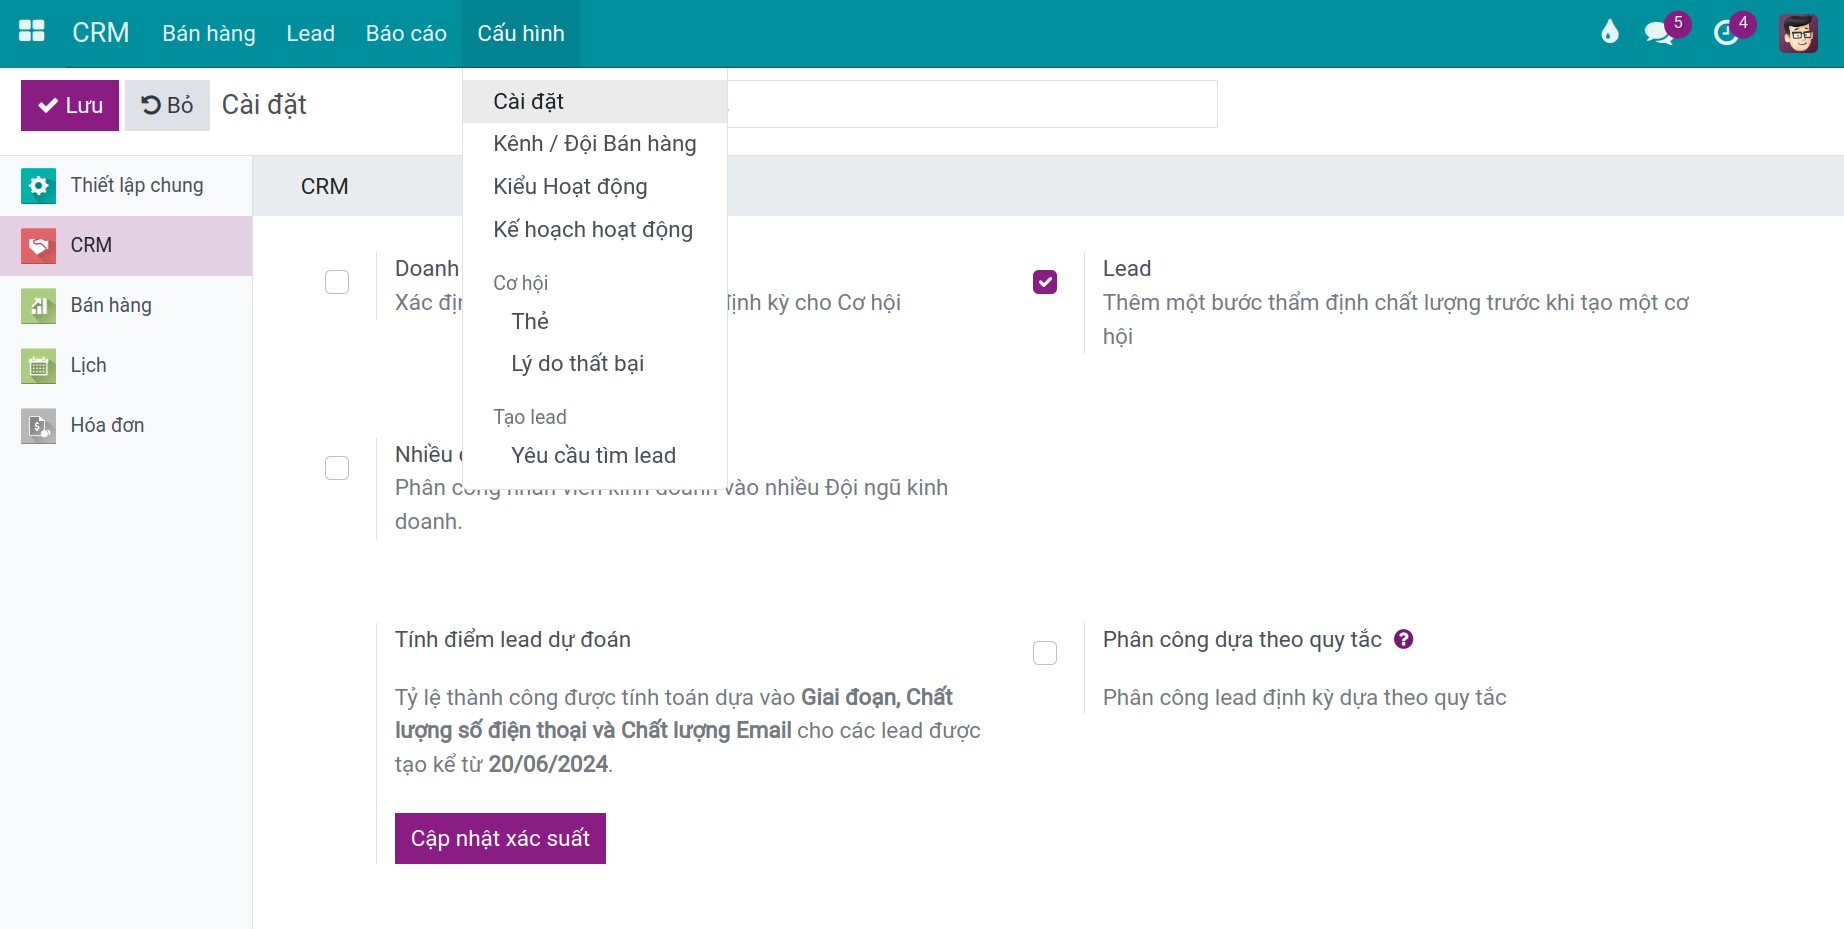Enable the Nhiều đội ngũ checkbox

(x=337, y=468)
